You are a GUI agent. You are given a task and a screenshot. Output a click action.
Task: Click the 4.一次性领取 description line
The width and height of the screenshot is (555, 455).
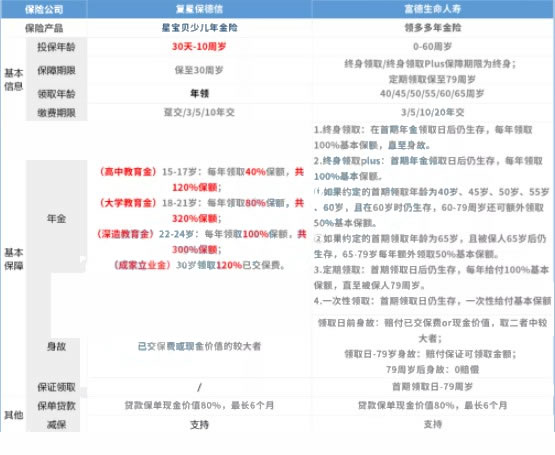click(433, 301)
